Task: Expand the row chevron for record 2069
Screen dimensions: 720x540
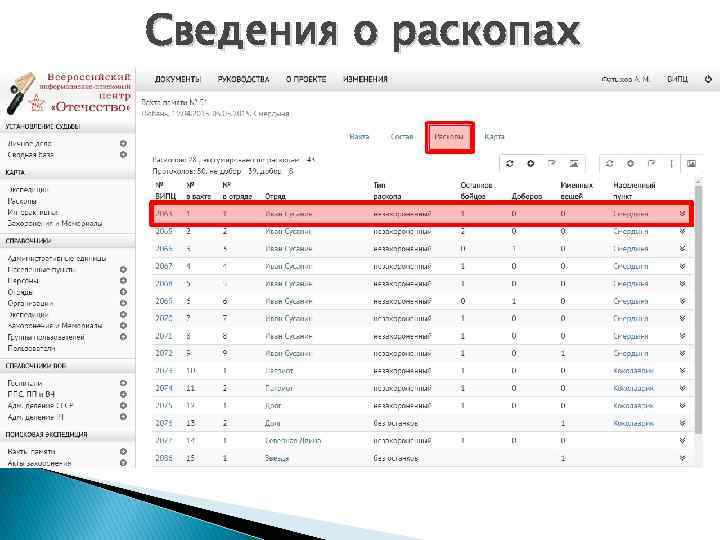Action: (682, 301)
